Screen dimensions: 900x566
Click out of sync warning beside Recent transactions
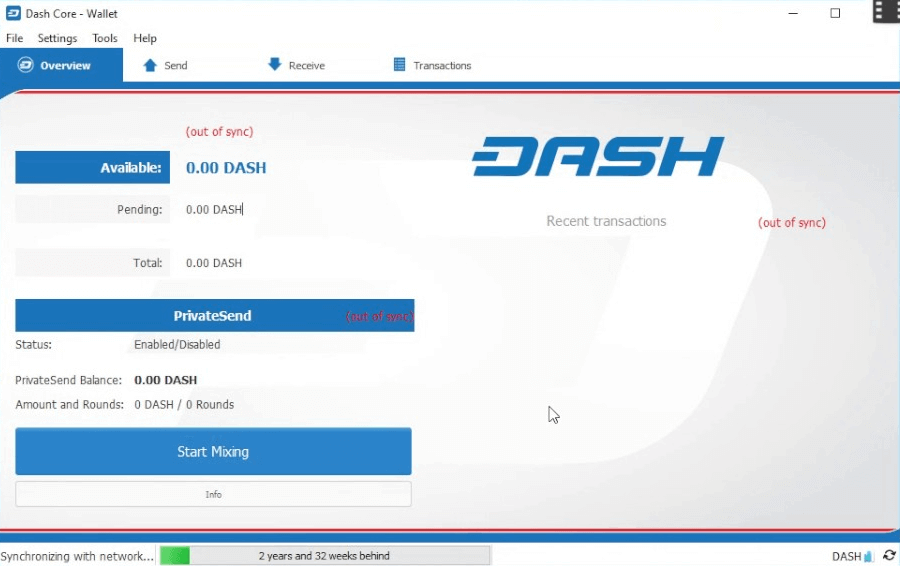[792, 223]
